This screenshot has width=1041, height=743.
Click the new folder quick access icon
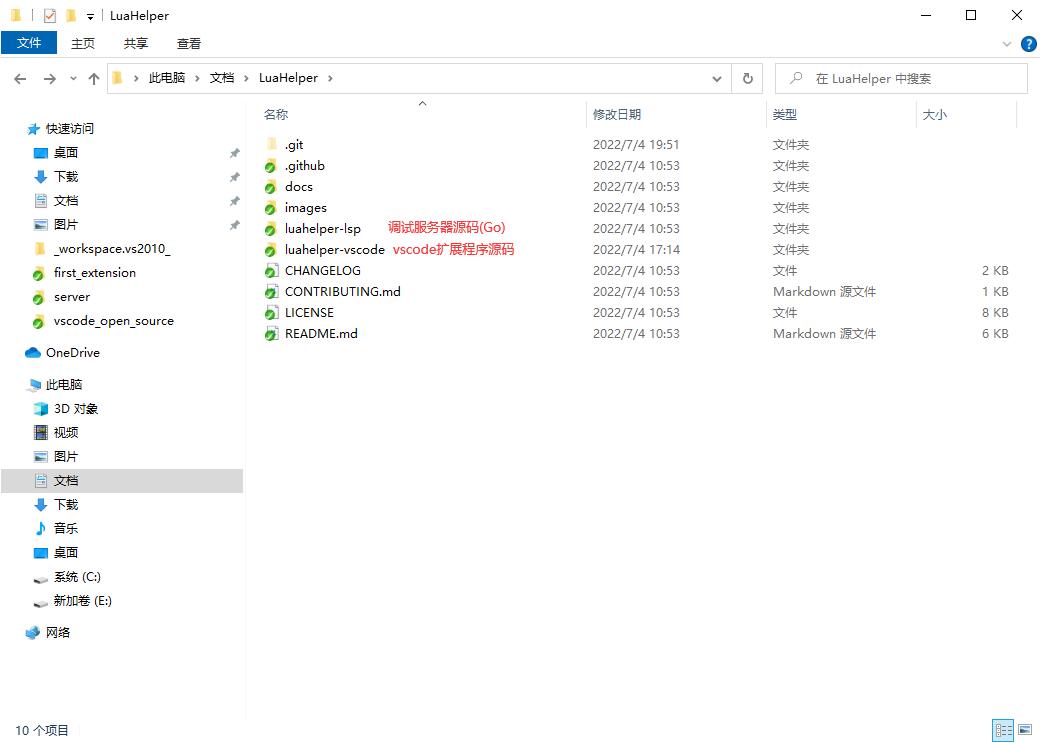[x=71, y=15]
